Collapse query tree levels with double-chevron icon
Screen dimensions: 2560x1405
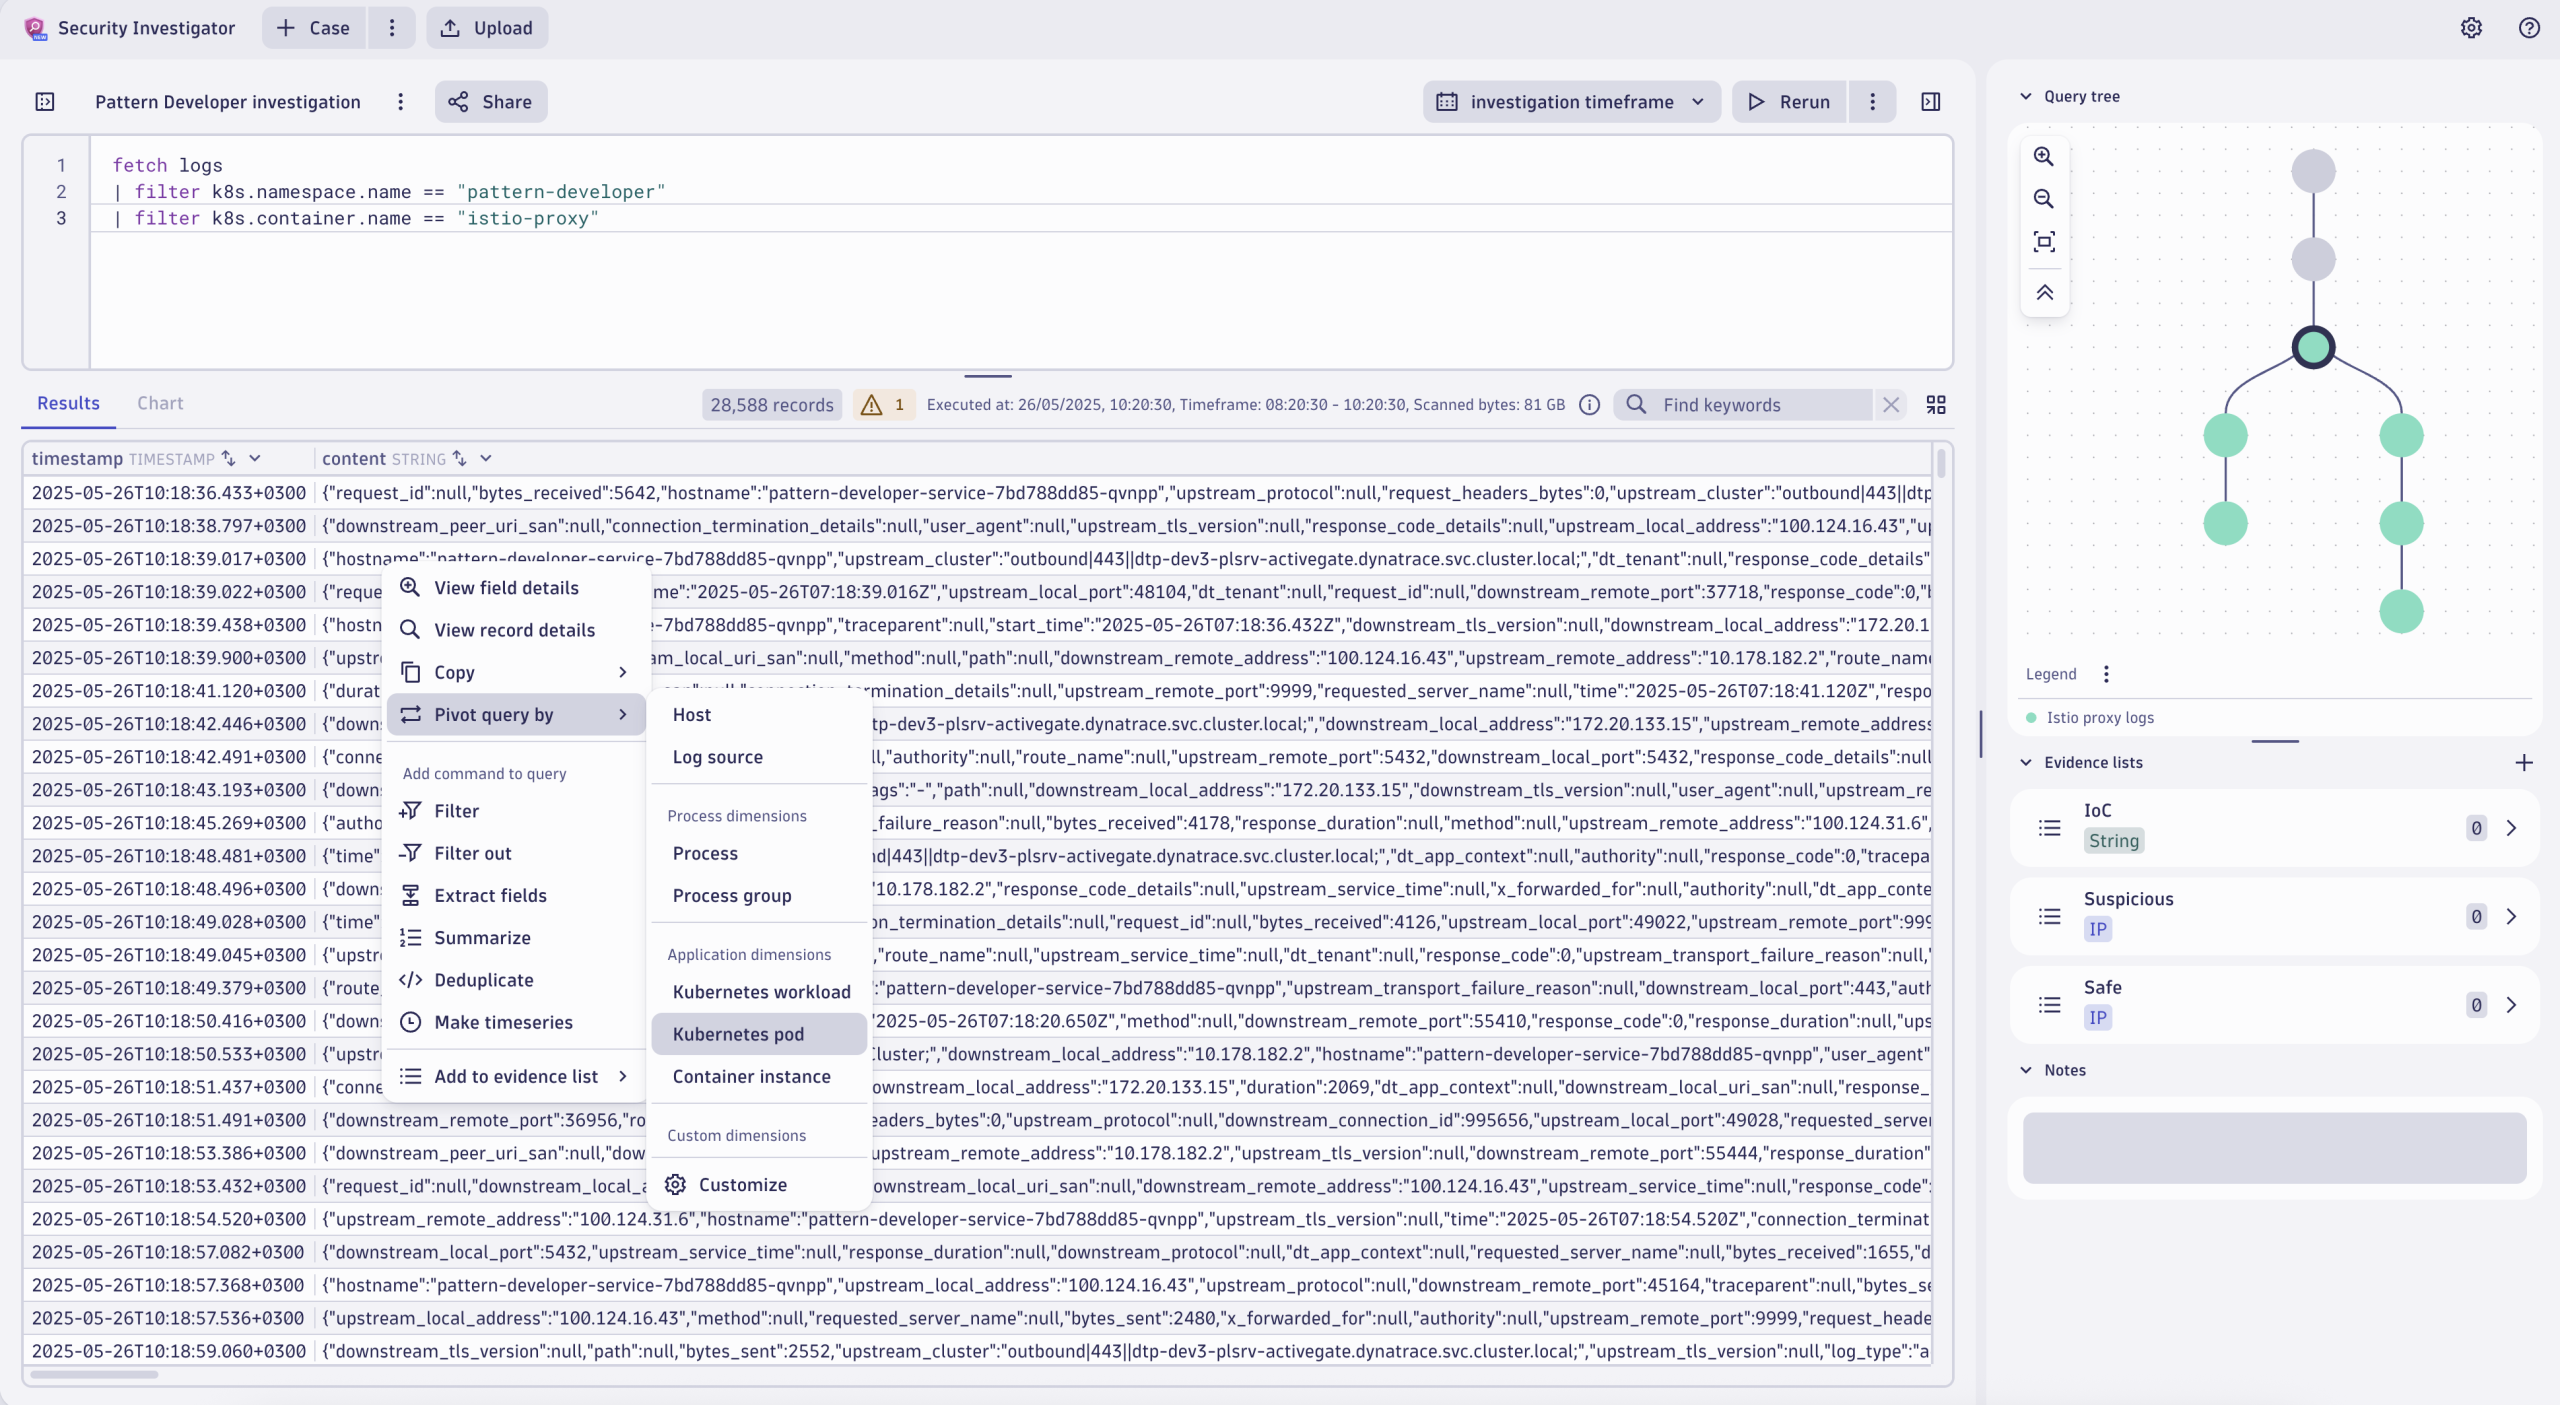point(2043,292)
